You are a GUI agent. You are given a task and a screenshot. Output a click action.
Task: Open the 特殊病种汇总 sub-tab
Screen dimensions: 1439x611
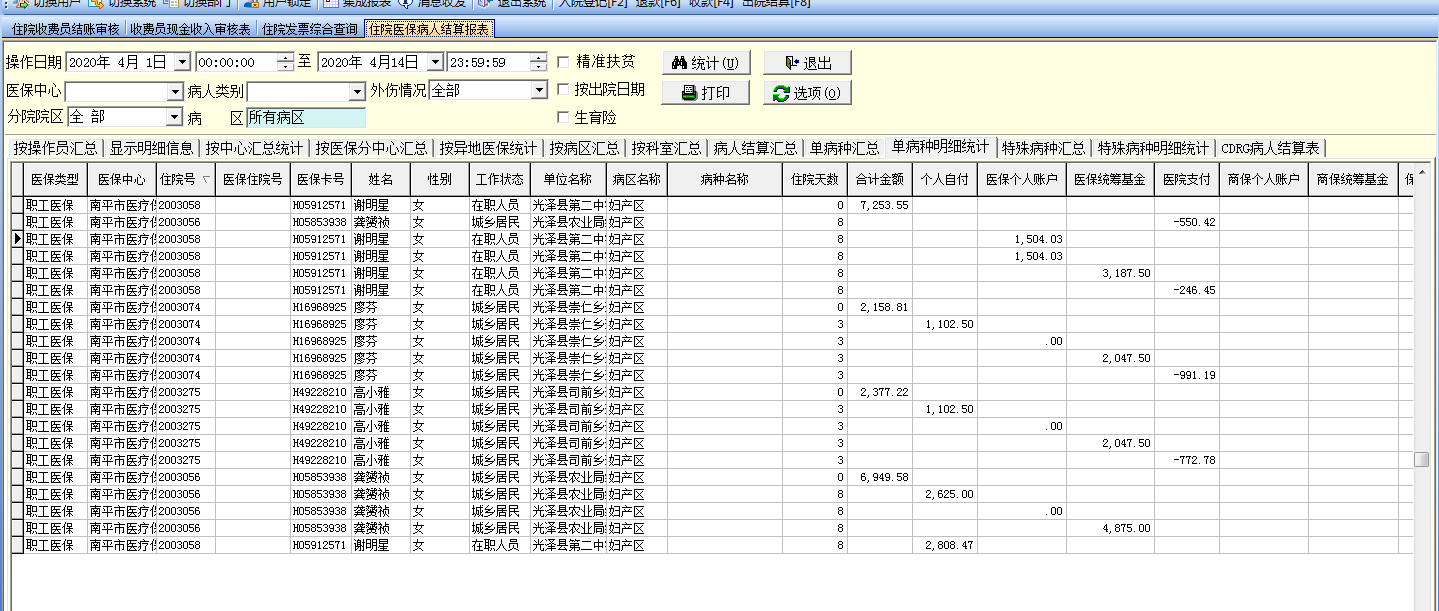coord(1043,148)
